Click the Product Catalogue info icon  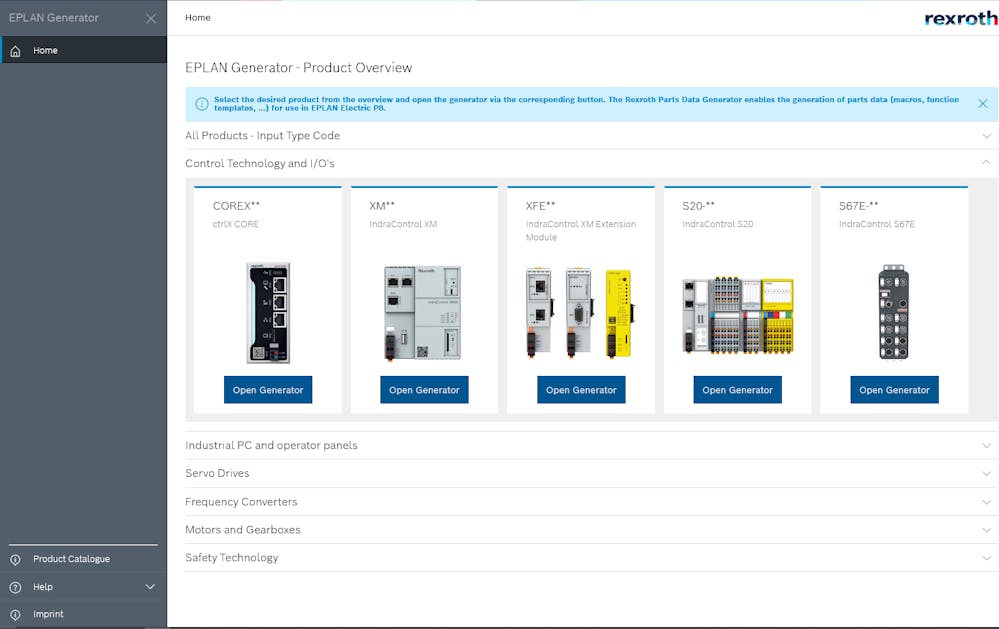tap(15, 560)
